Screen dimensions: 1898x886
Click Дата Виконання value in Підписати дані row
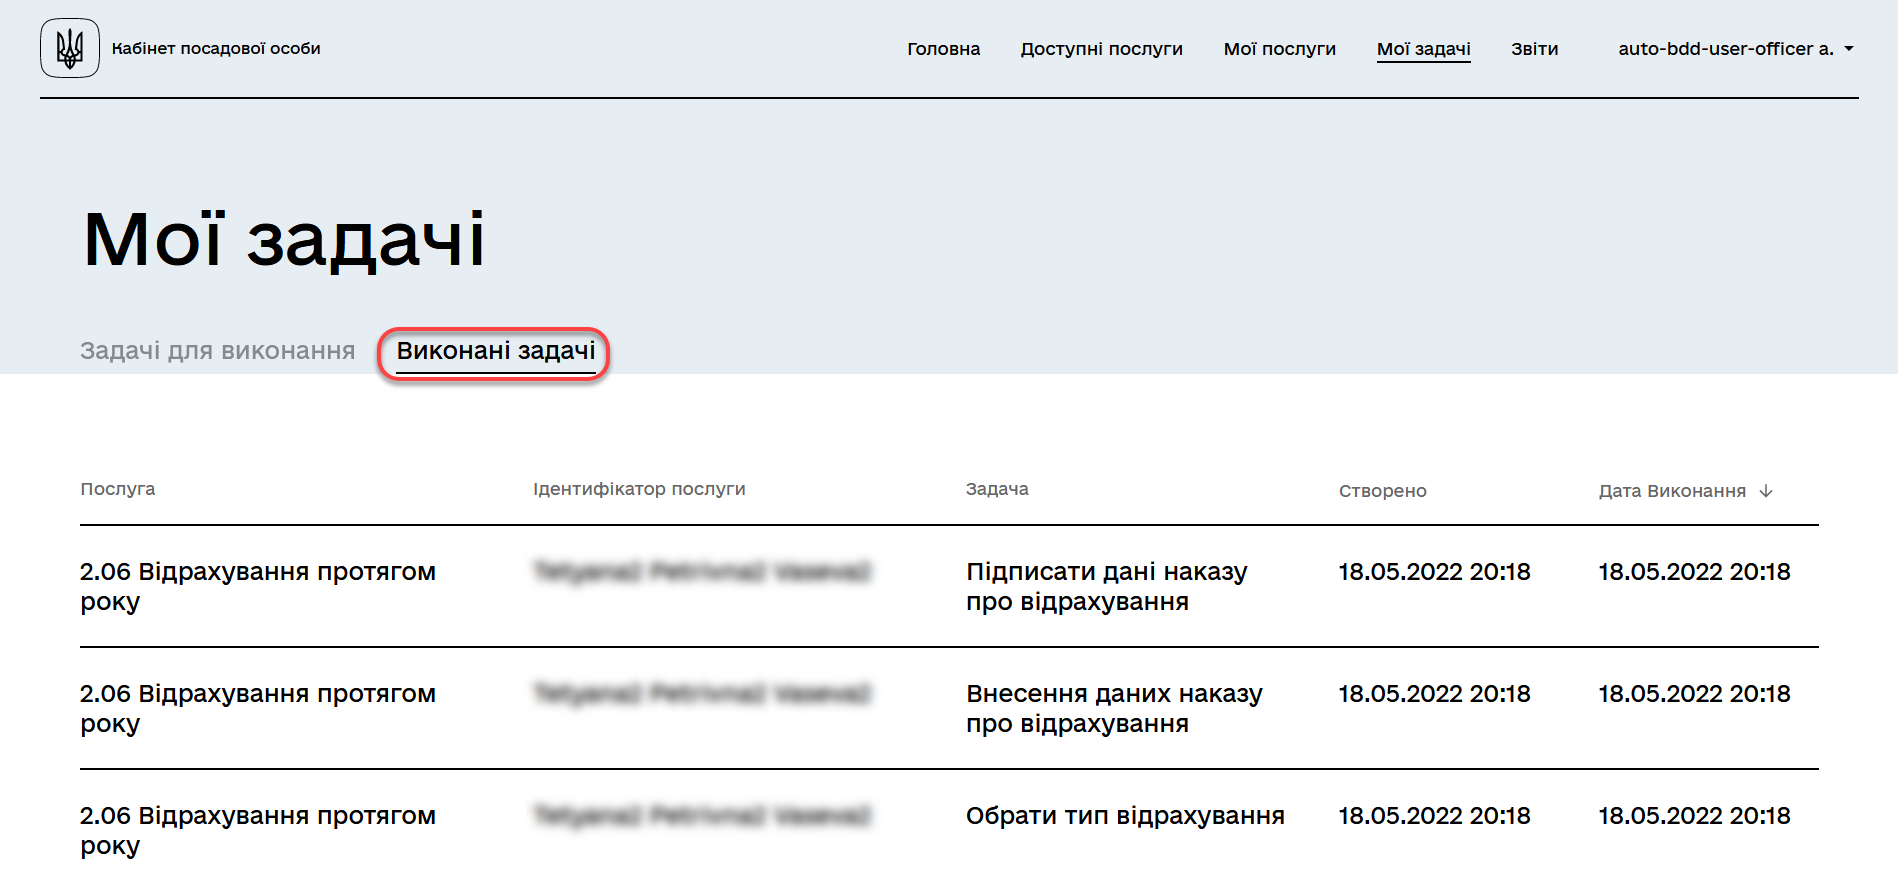point(1694,572)
